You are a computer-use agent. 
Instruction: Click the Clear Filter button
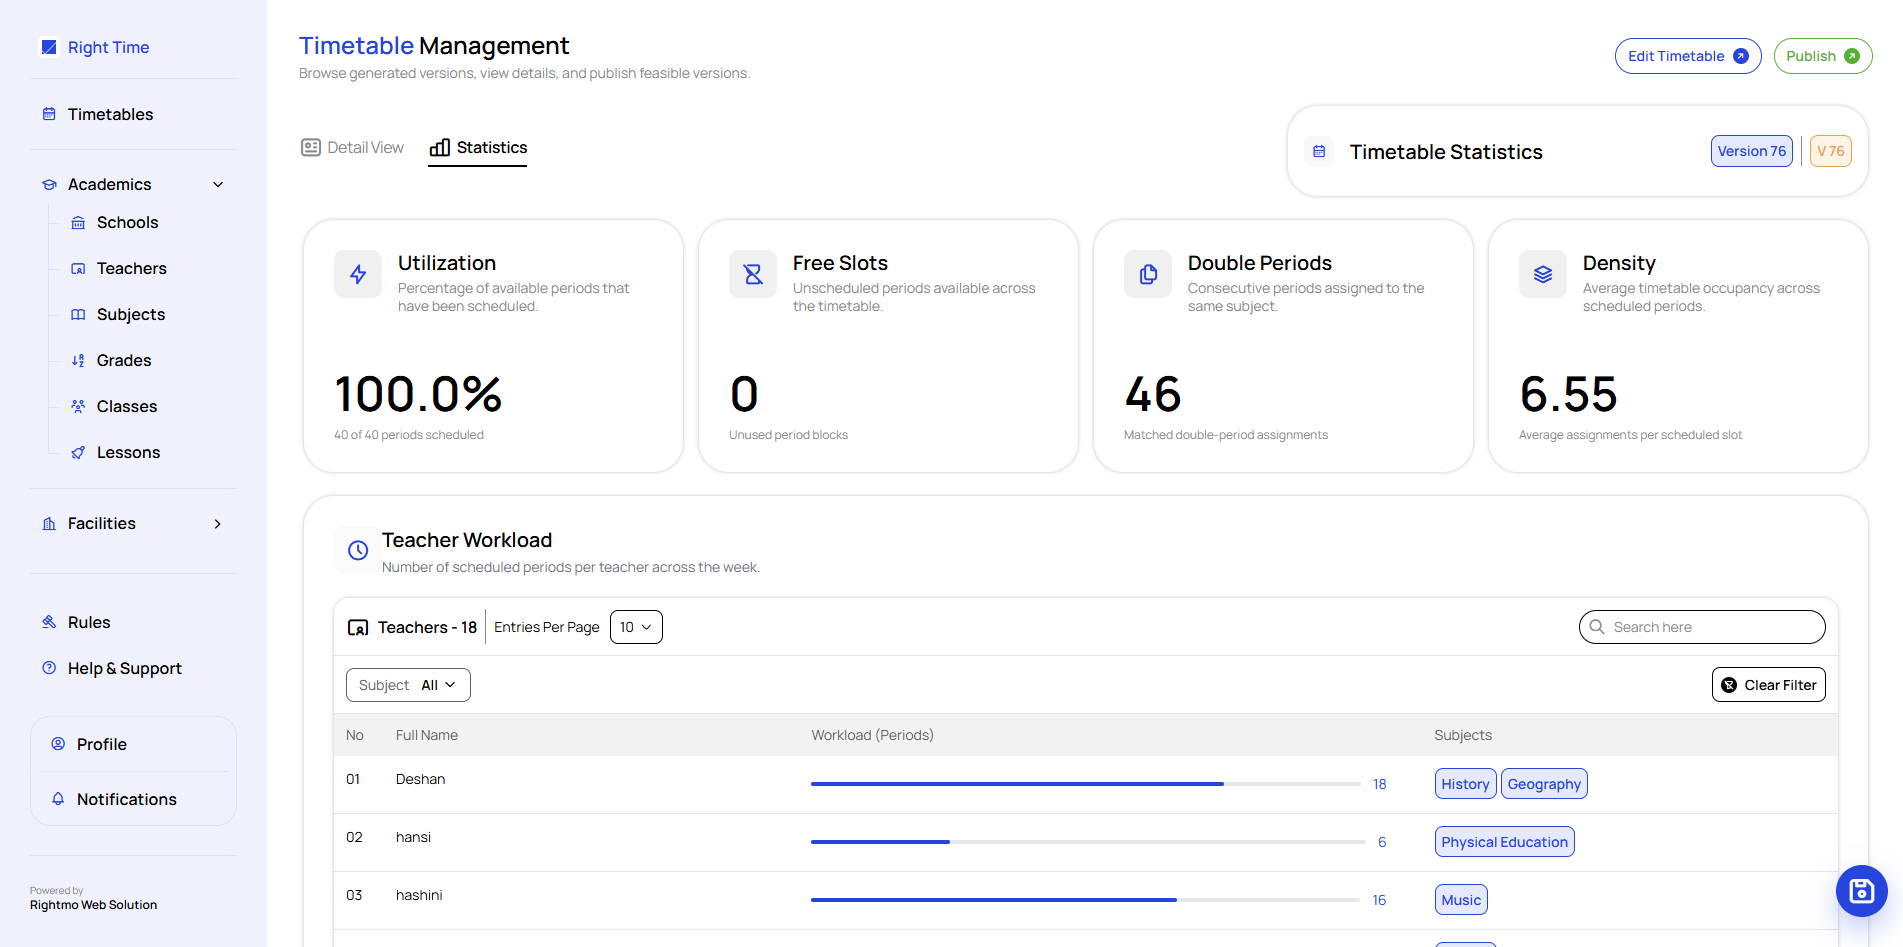[x=1769, y=685]
